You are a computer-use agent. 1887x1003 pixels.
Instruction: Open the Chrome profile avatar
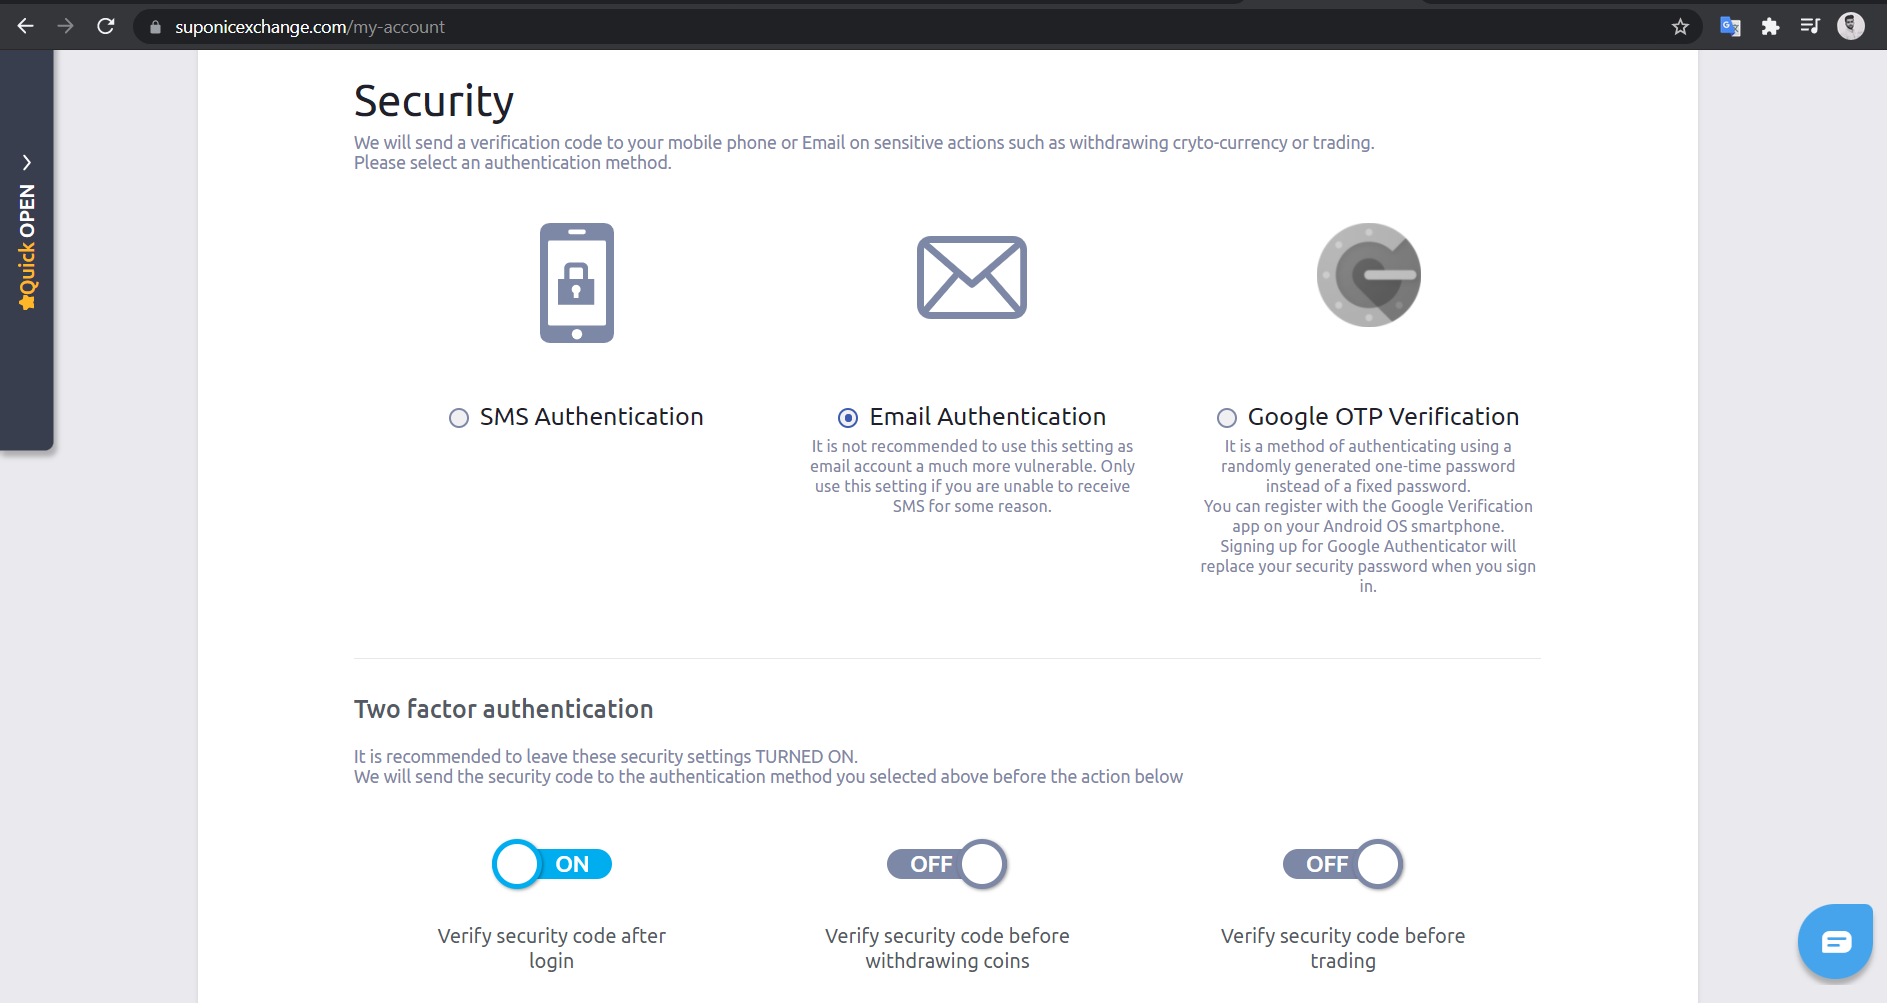[x=1851, y=26]
